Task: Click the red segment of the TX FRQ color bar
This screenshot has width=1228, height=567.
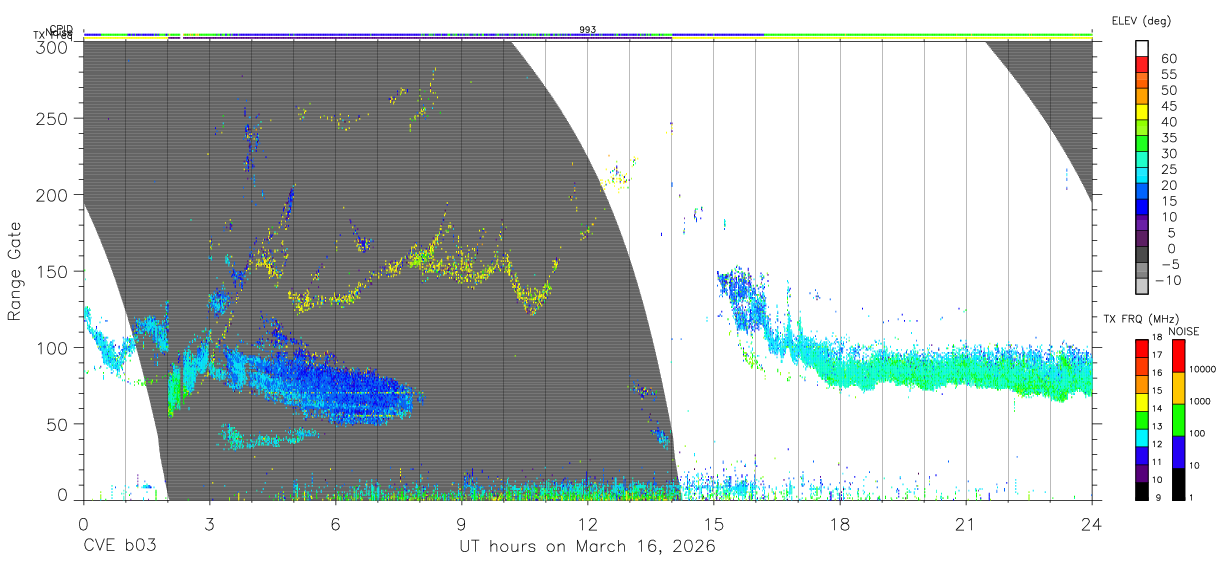Action: (x=1142, y=348)
